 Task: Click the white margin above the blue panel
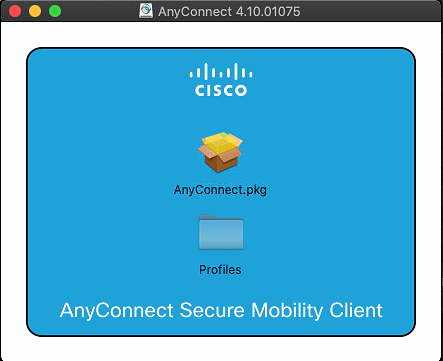pyautogui.click(x=221, y=34)
